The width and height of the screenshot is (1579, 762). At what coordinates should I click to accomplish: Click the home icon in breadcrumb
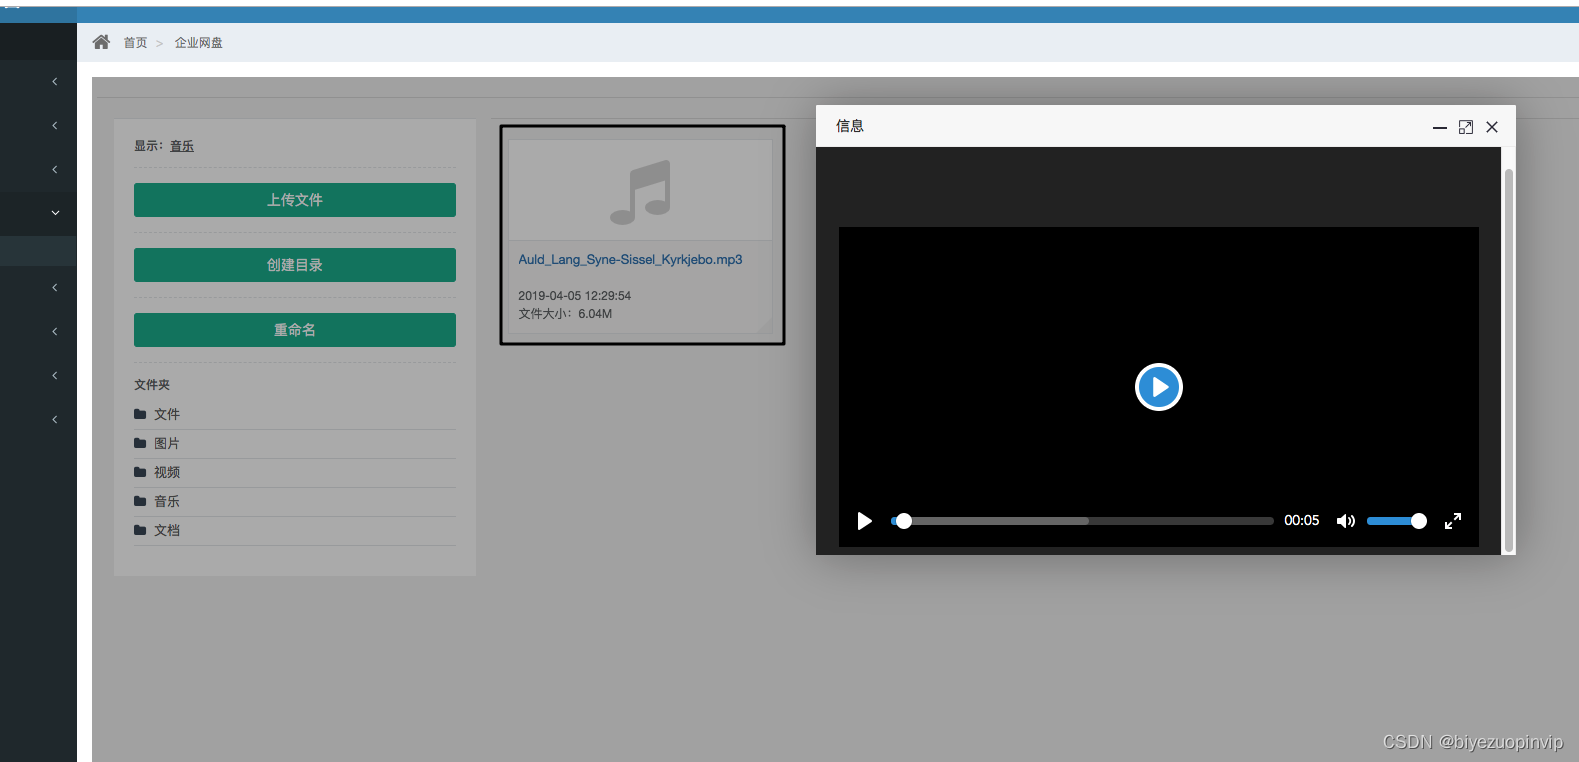(x=101, y=42)
